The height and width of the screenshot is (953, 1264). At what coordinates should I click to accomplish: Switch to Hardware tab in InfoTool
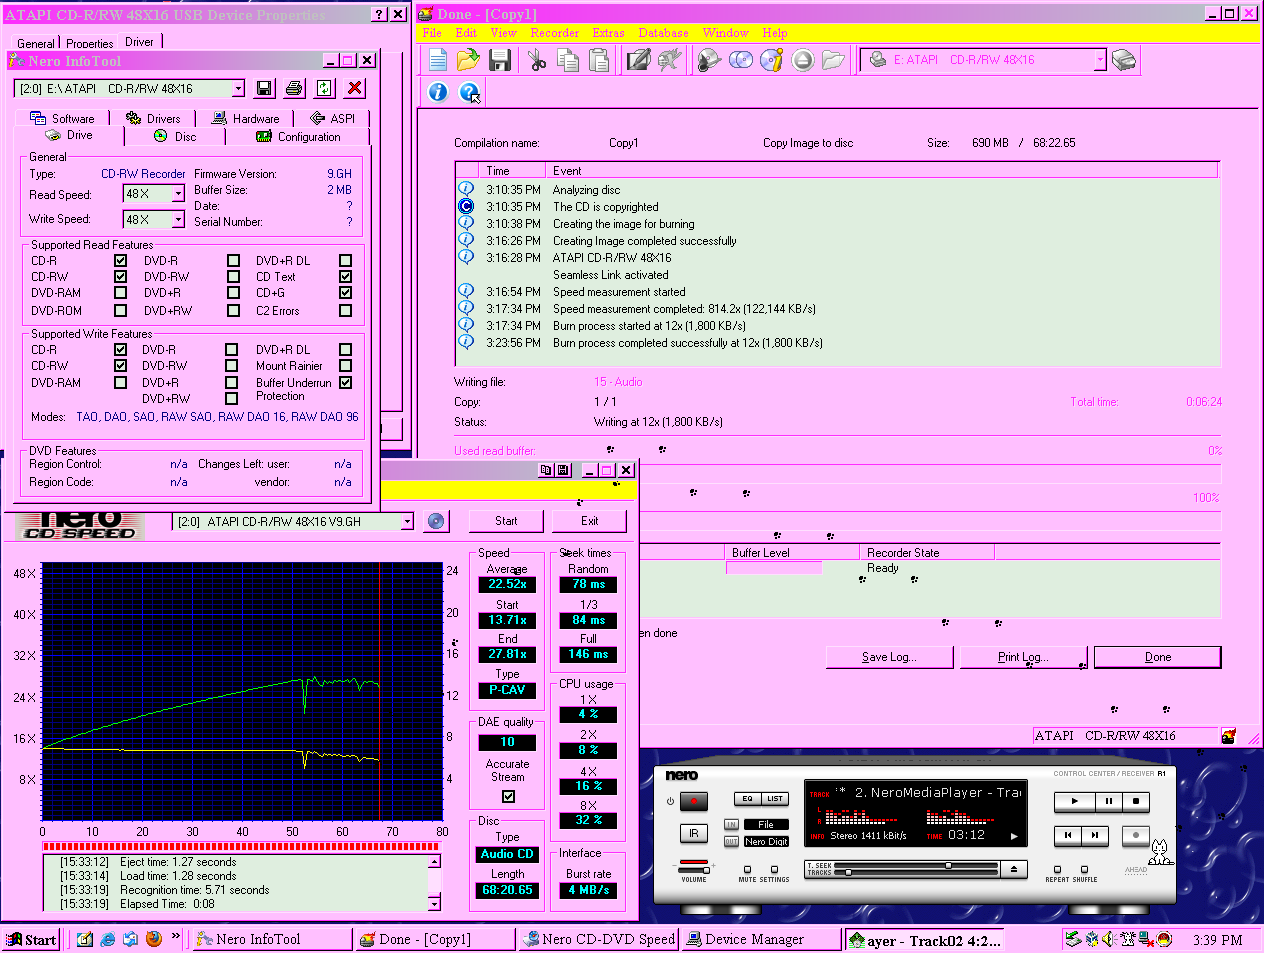click(x=246, y=118)
